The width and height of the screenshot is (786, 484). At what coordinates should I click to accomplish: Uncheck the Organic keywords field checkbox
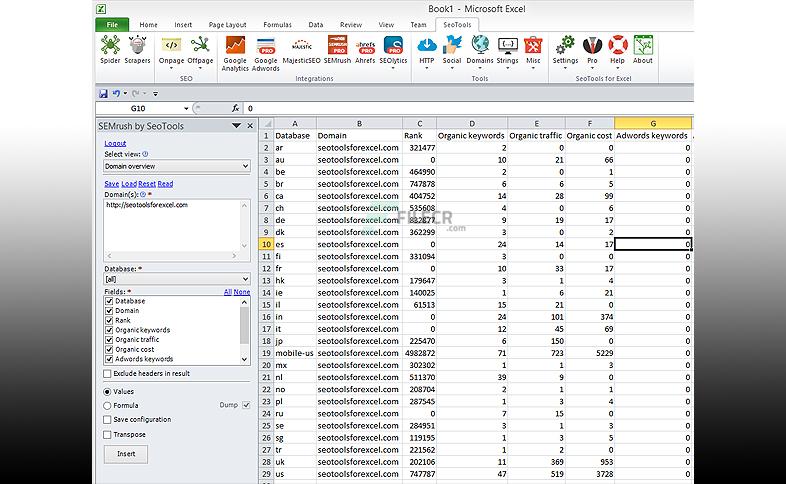pos(109,330)
